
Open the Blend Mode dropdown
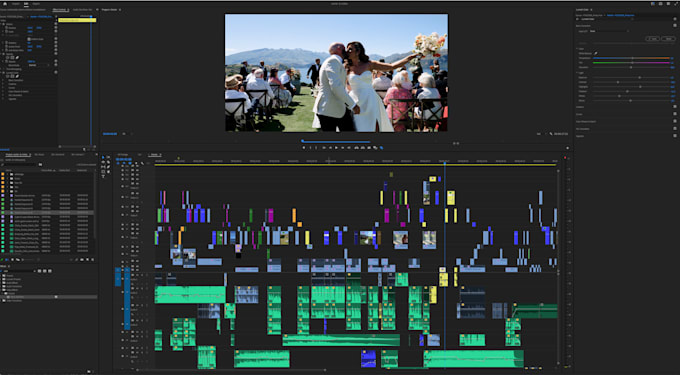pos(39,65)
